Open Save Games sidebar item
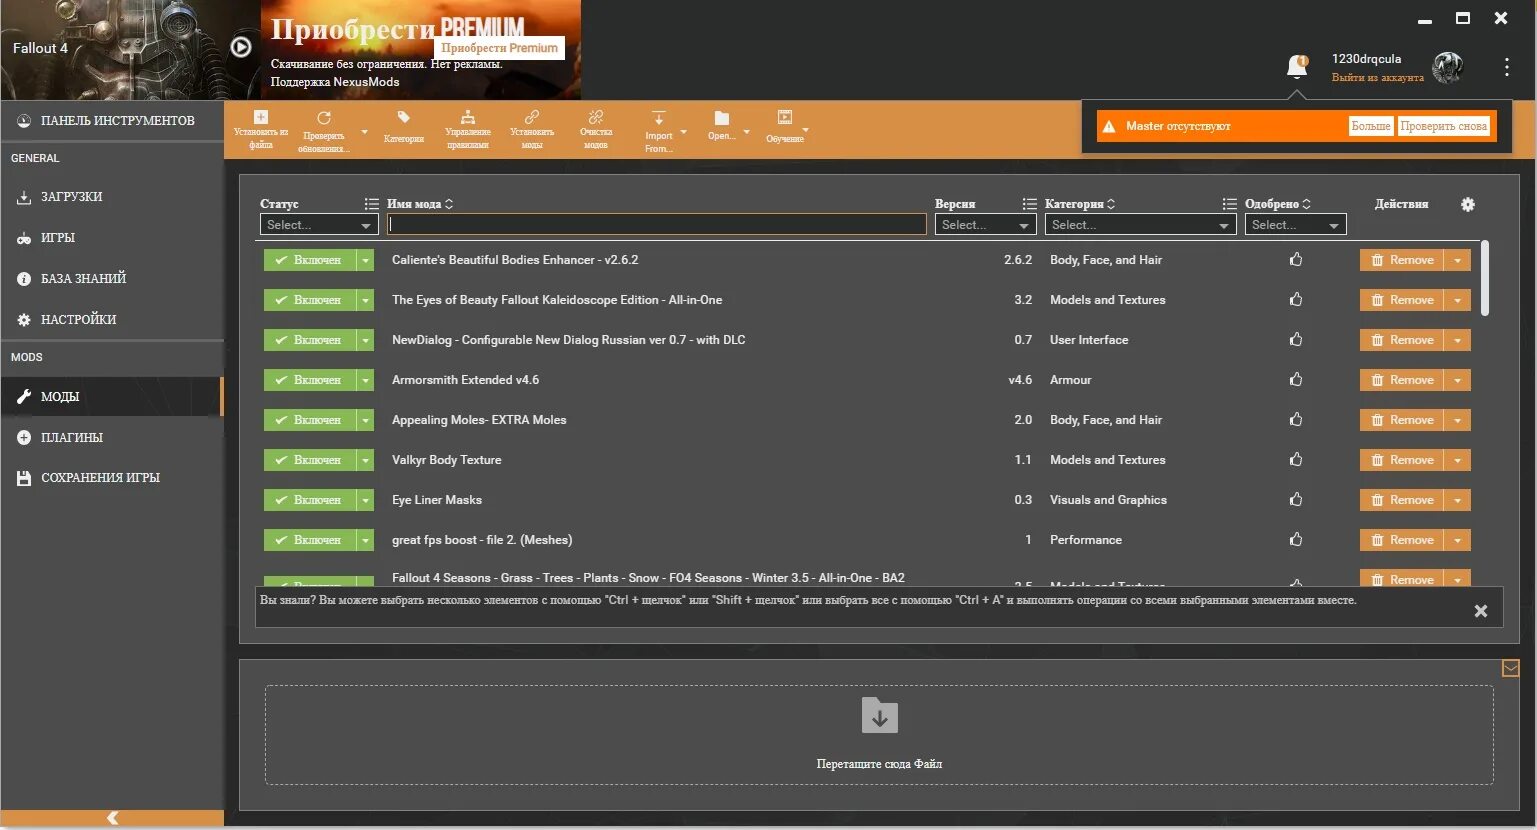 pyautogui.click(x=112, y=478)
